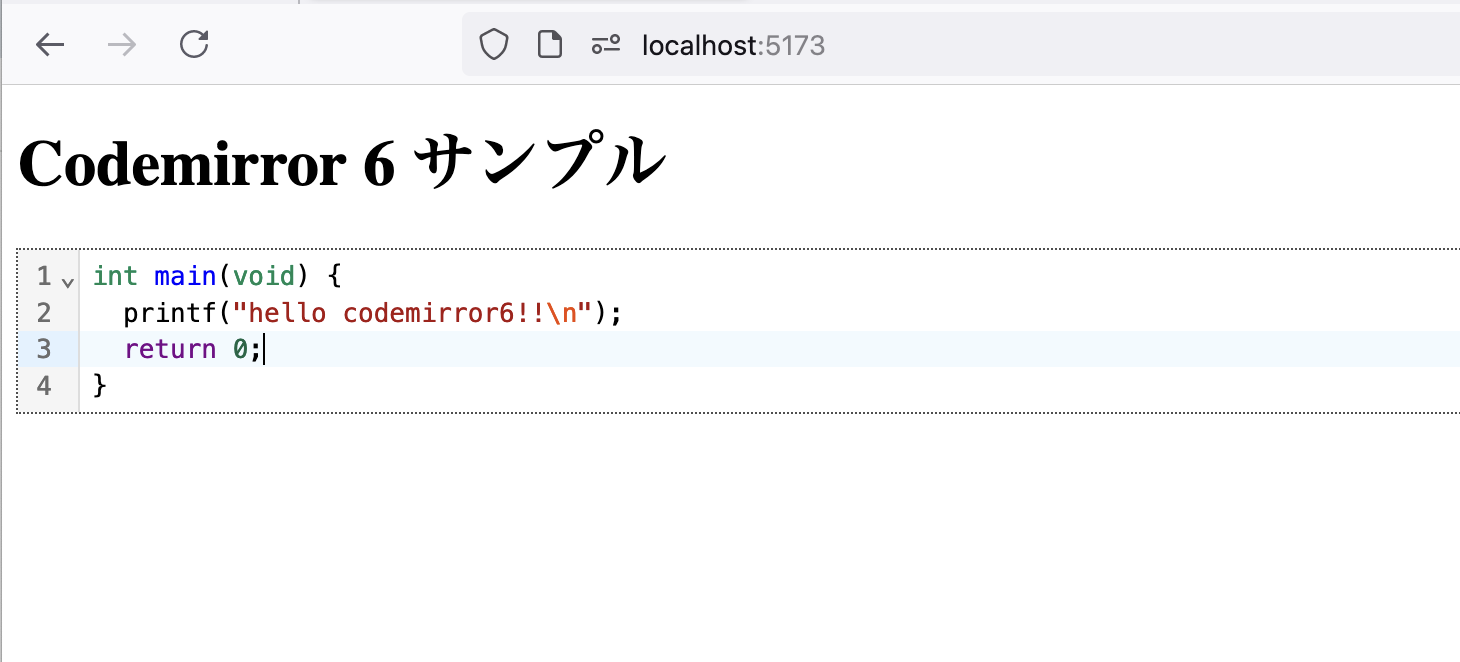Open the page info document icon
The image size is (1460, 662).
(x=549, y=45)
